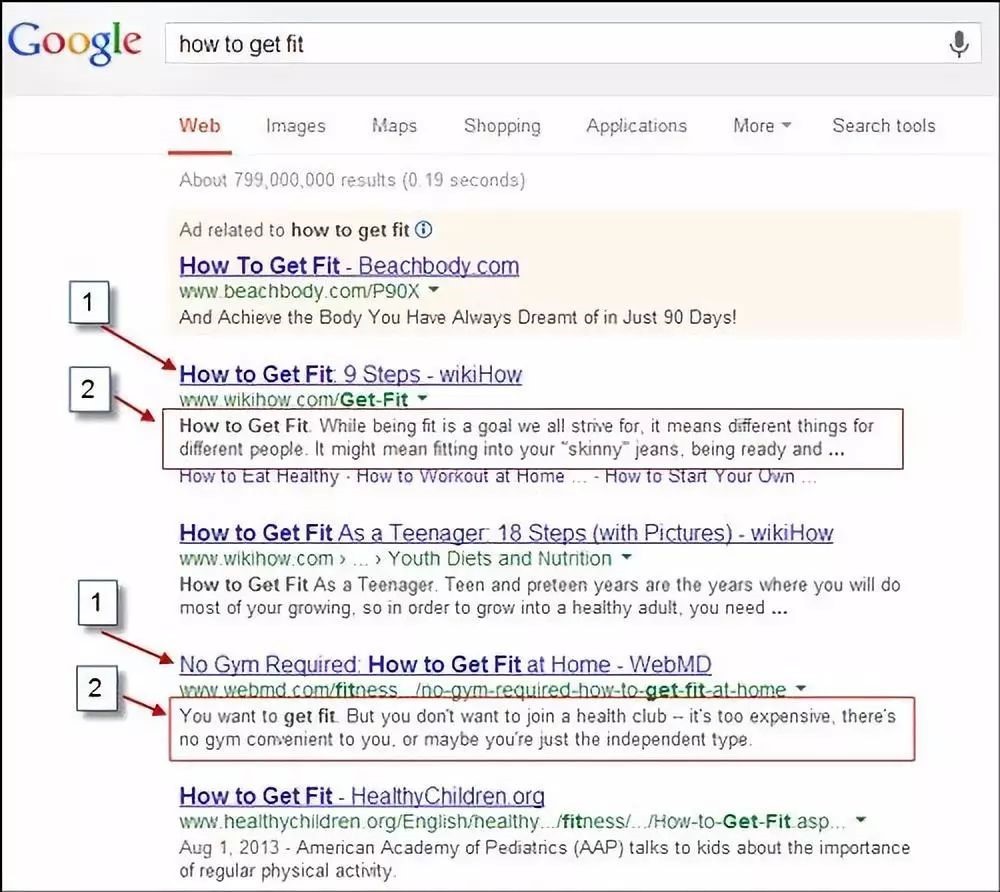Expand dropdown after 'Youth Diets and Nutrition'
The image size is (1000, 892).
click(x=627, y=557)
